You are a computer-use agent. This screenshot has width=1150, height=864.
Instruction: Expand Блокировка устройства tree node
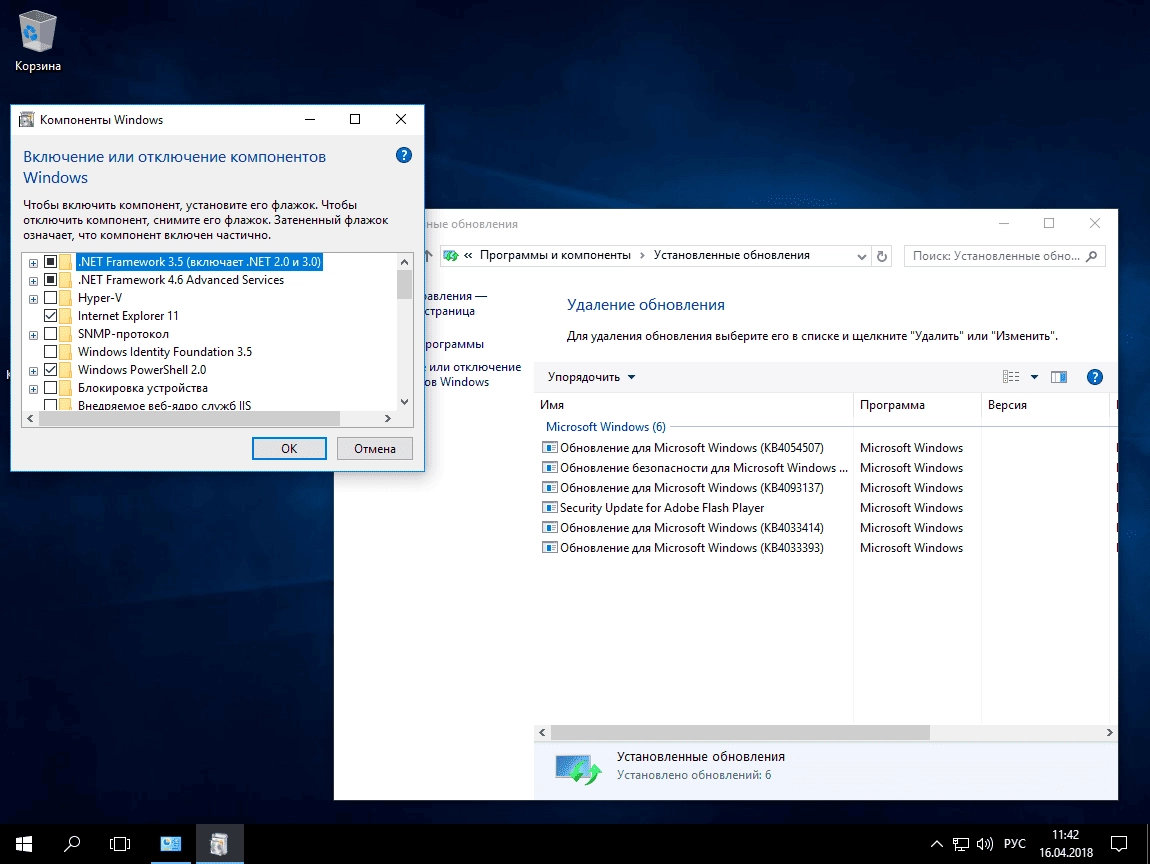pyautogui.click(x=33, y=389)
